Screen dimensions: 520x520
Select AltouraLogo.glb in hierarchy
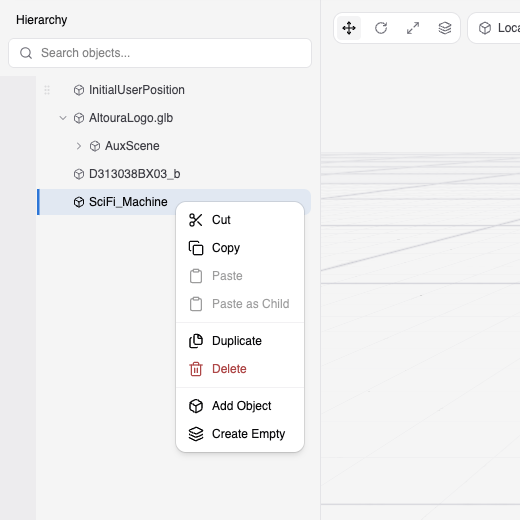tap(131, 118)
